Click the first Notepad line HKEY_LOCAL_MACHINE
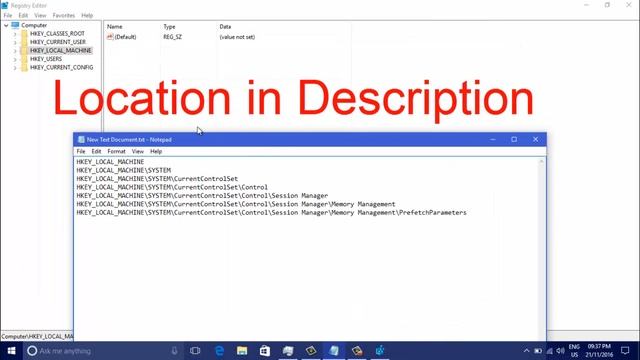This screenshot has height=360, width=640. (110, 162)
